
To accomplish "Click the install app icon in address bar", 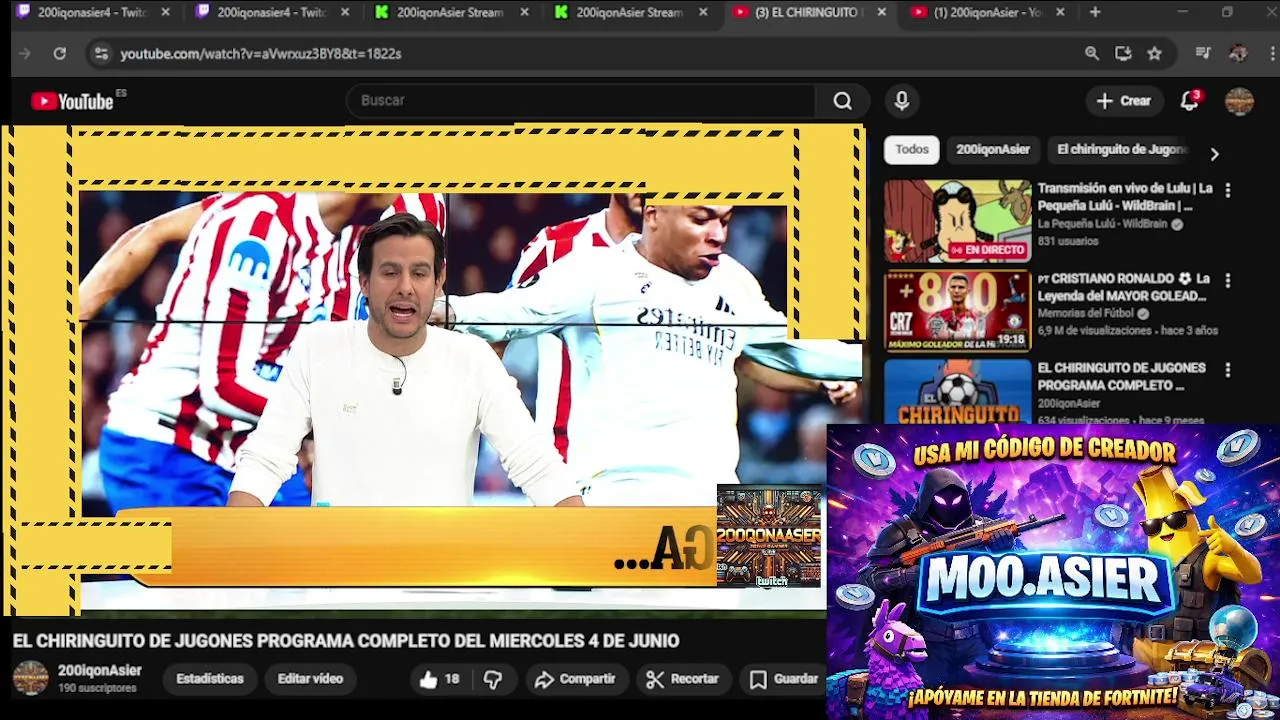I will (x=1123, y=54).
